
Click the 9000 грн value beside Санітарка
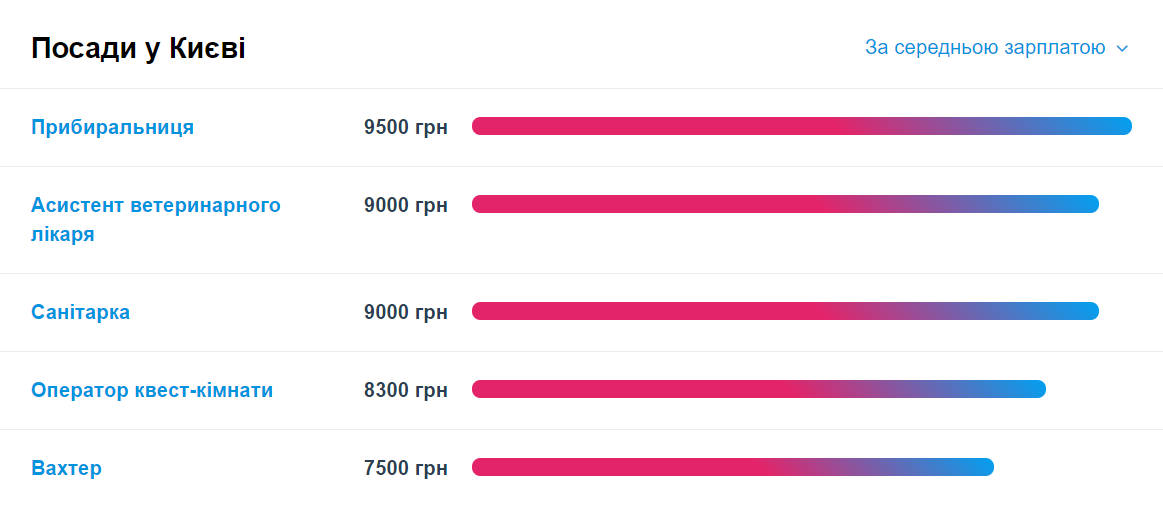coord(406,312)
